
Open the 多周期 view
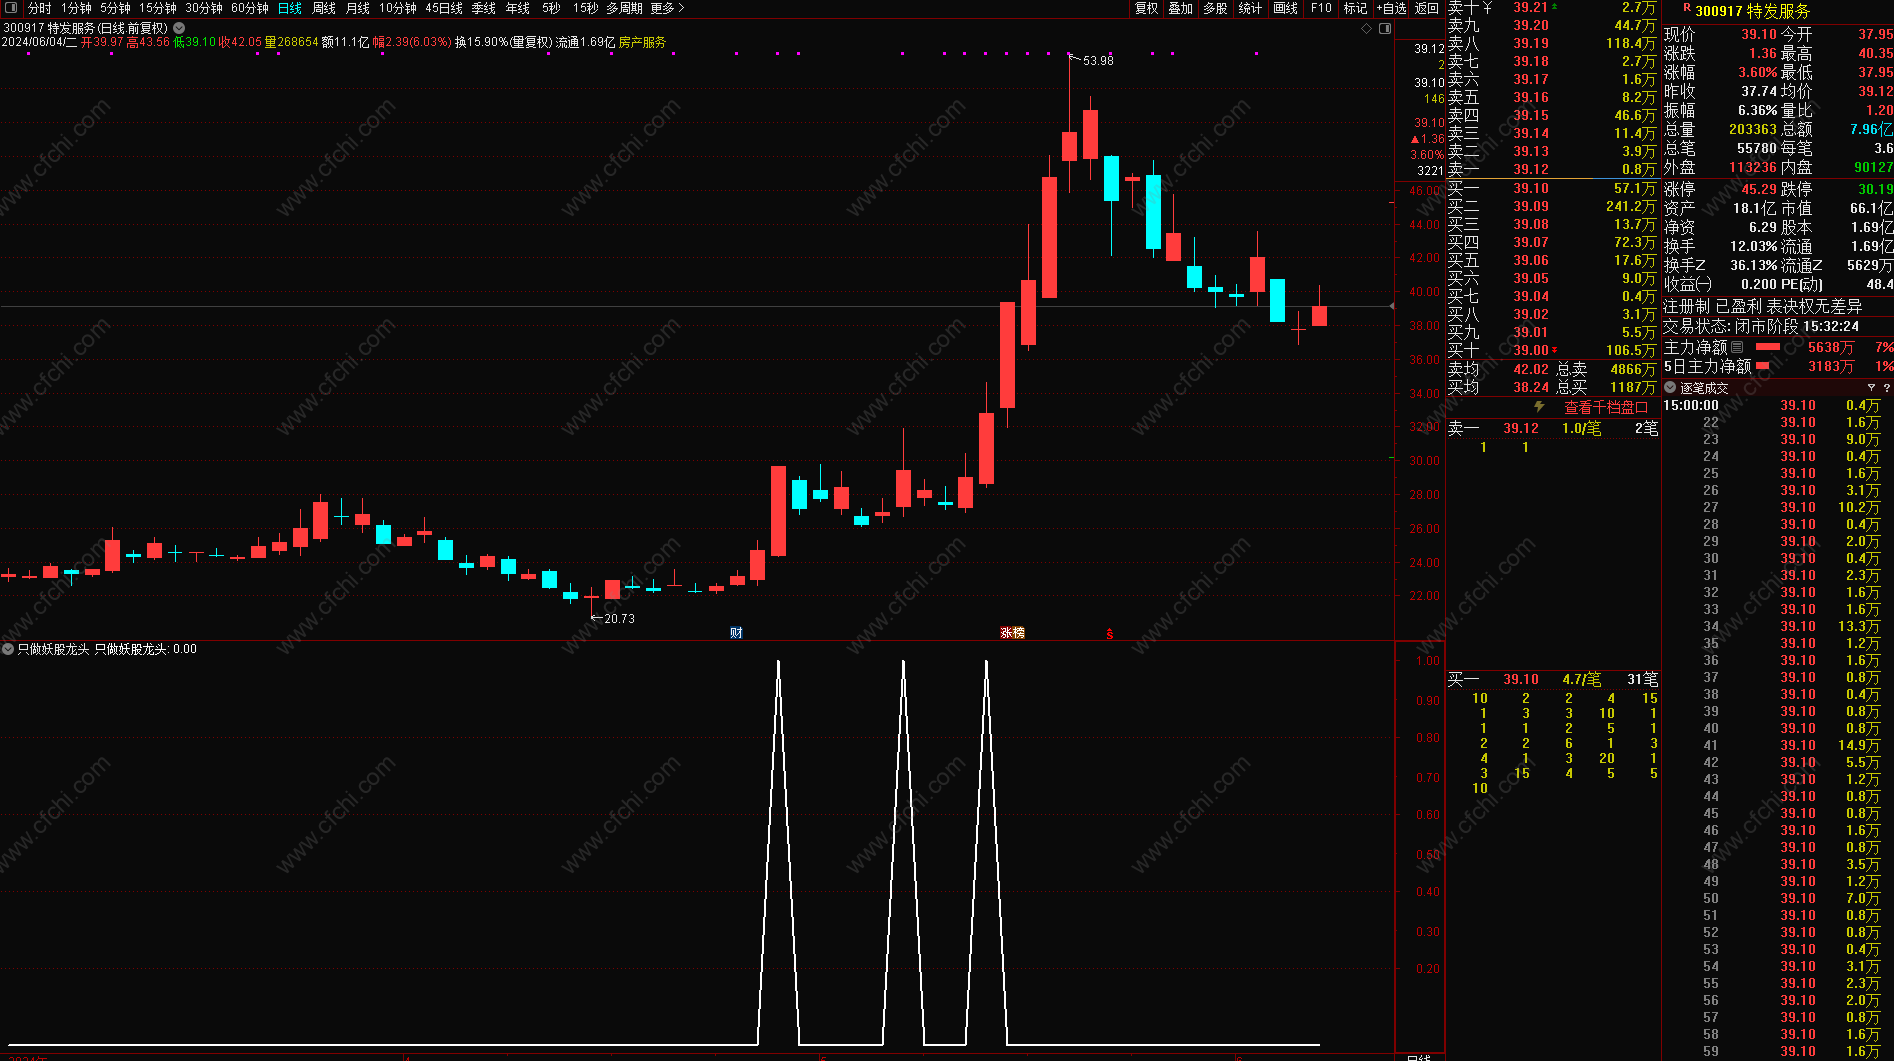[625, 8]
